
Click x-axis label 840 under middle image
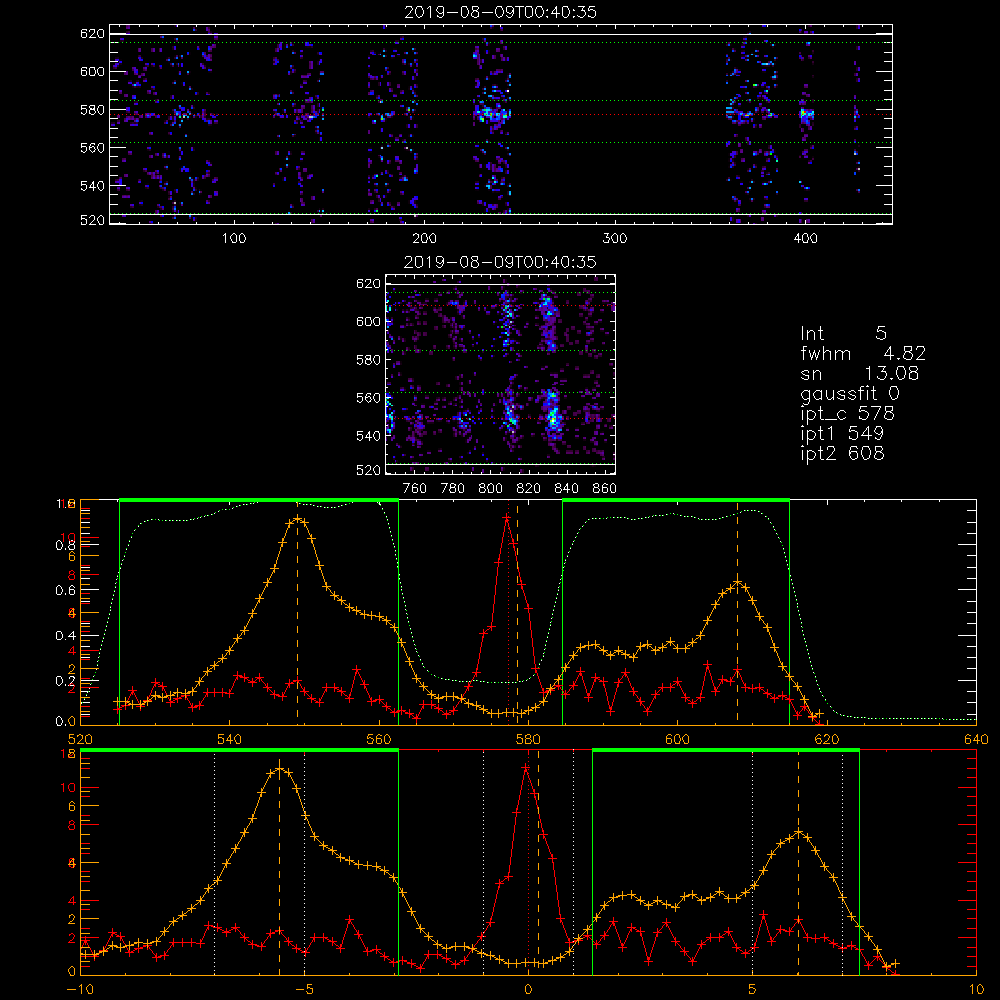coord(566,488)
